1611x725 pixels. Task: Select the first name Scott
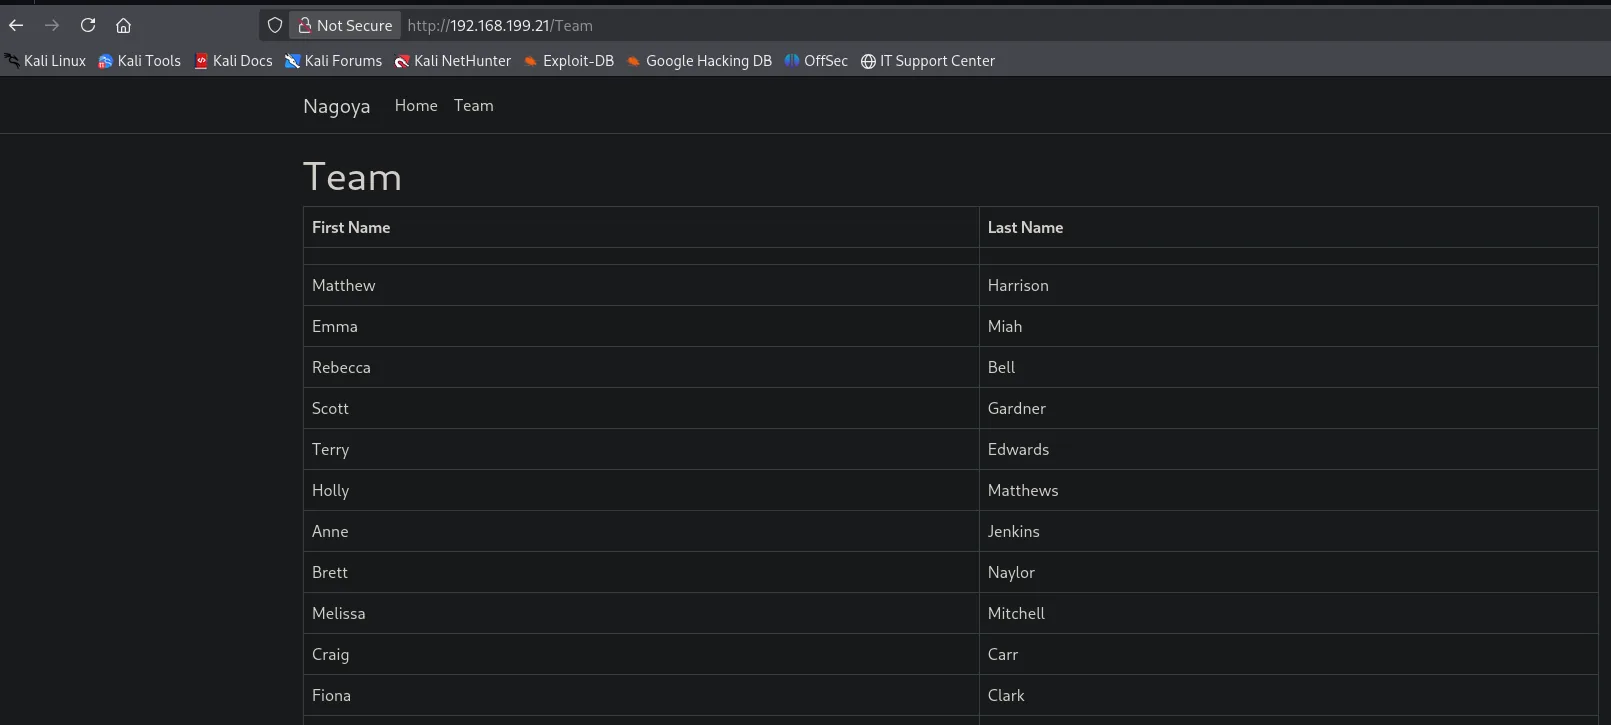tap(330, 408)
